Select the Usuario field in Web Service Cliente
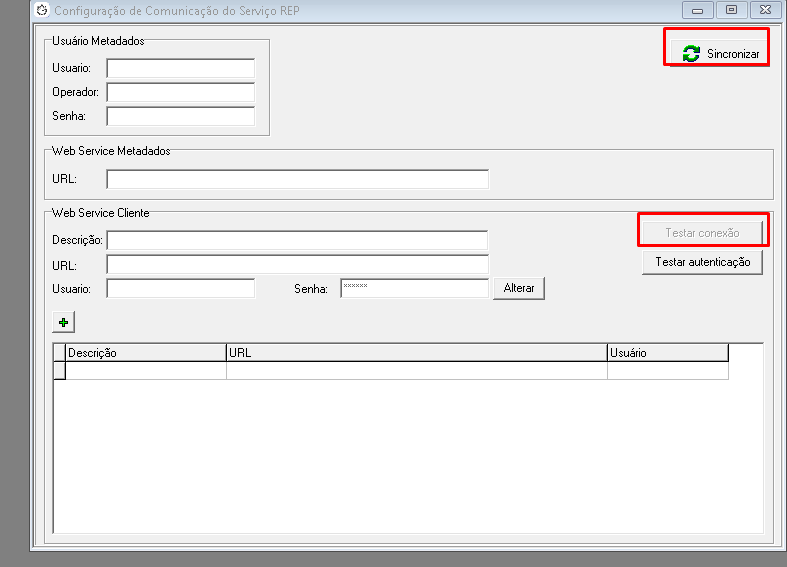The width and height of the screenshot is (787, 567). click(x=181, y=288)
